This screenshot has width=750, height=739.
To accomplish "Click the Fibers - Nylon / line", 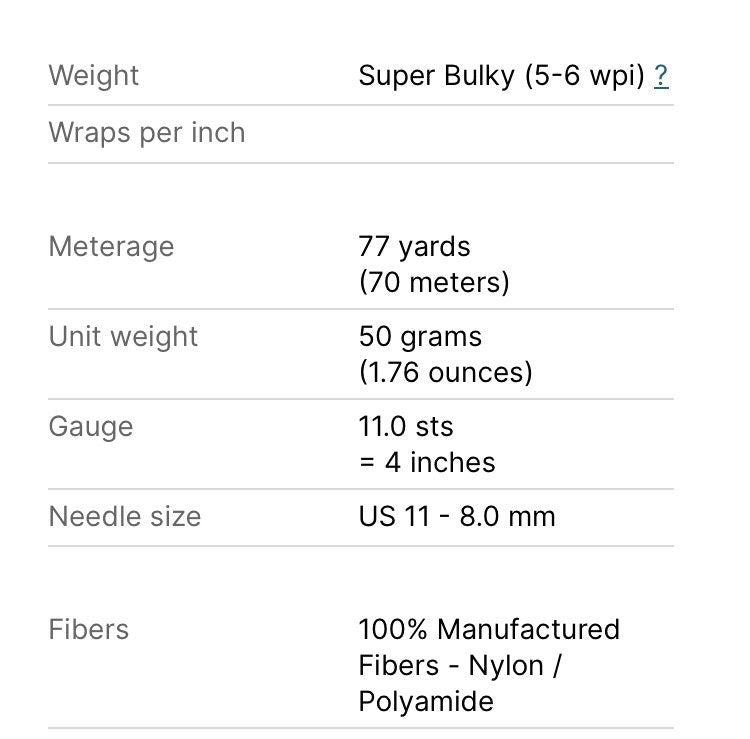I will pyautogui.click(x=460, y=666).
